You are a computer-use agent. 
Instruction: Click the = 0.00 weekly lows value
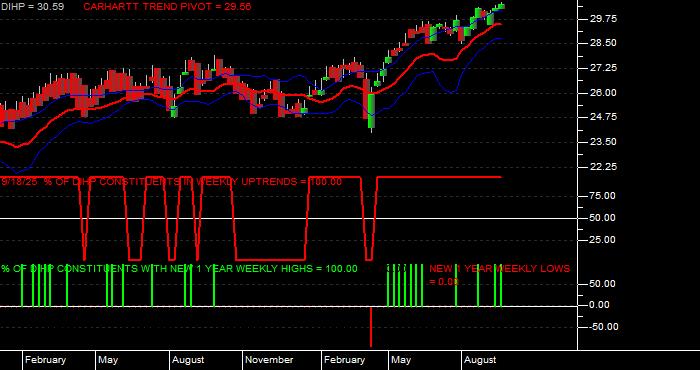click(x=444, y=282)
